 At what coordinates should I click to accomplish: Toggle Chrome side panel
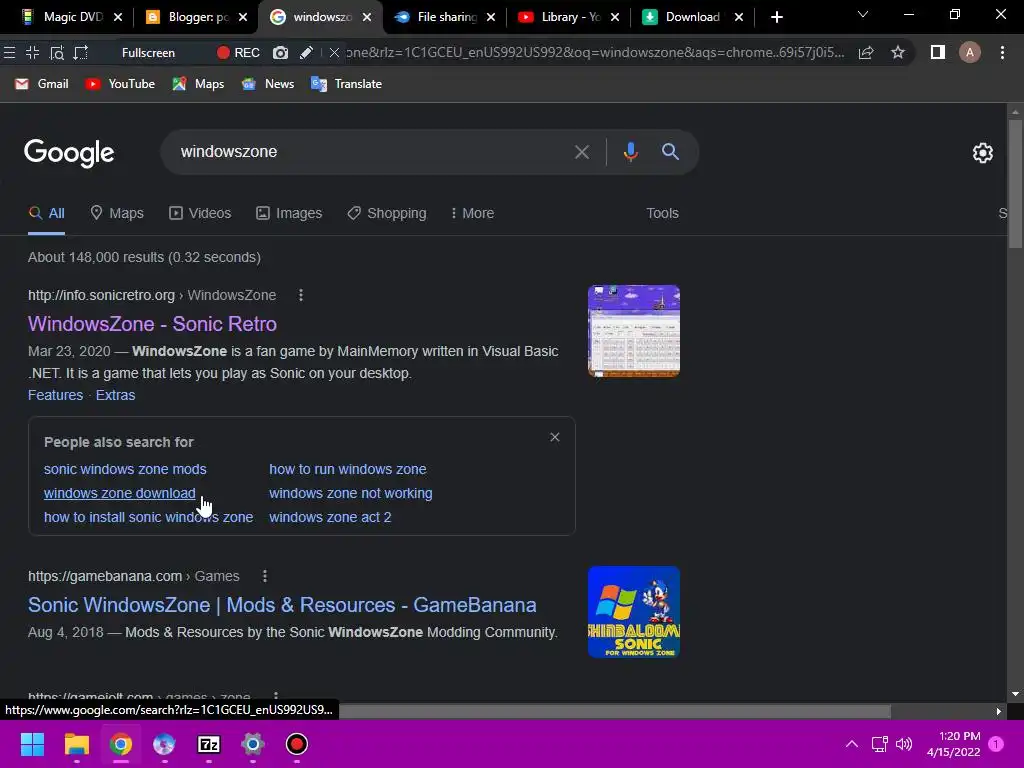click(x=938, y=52)
